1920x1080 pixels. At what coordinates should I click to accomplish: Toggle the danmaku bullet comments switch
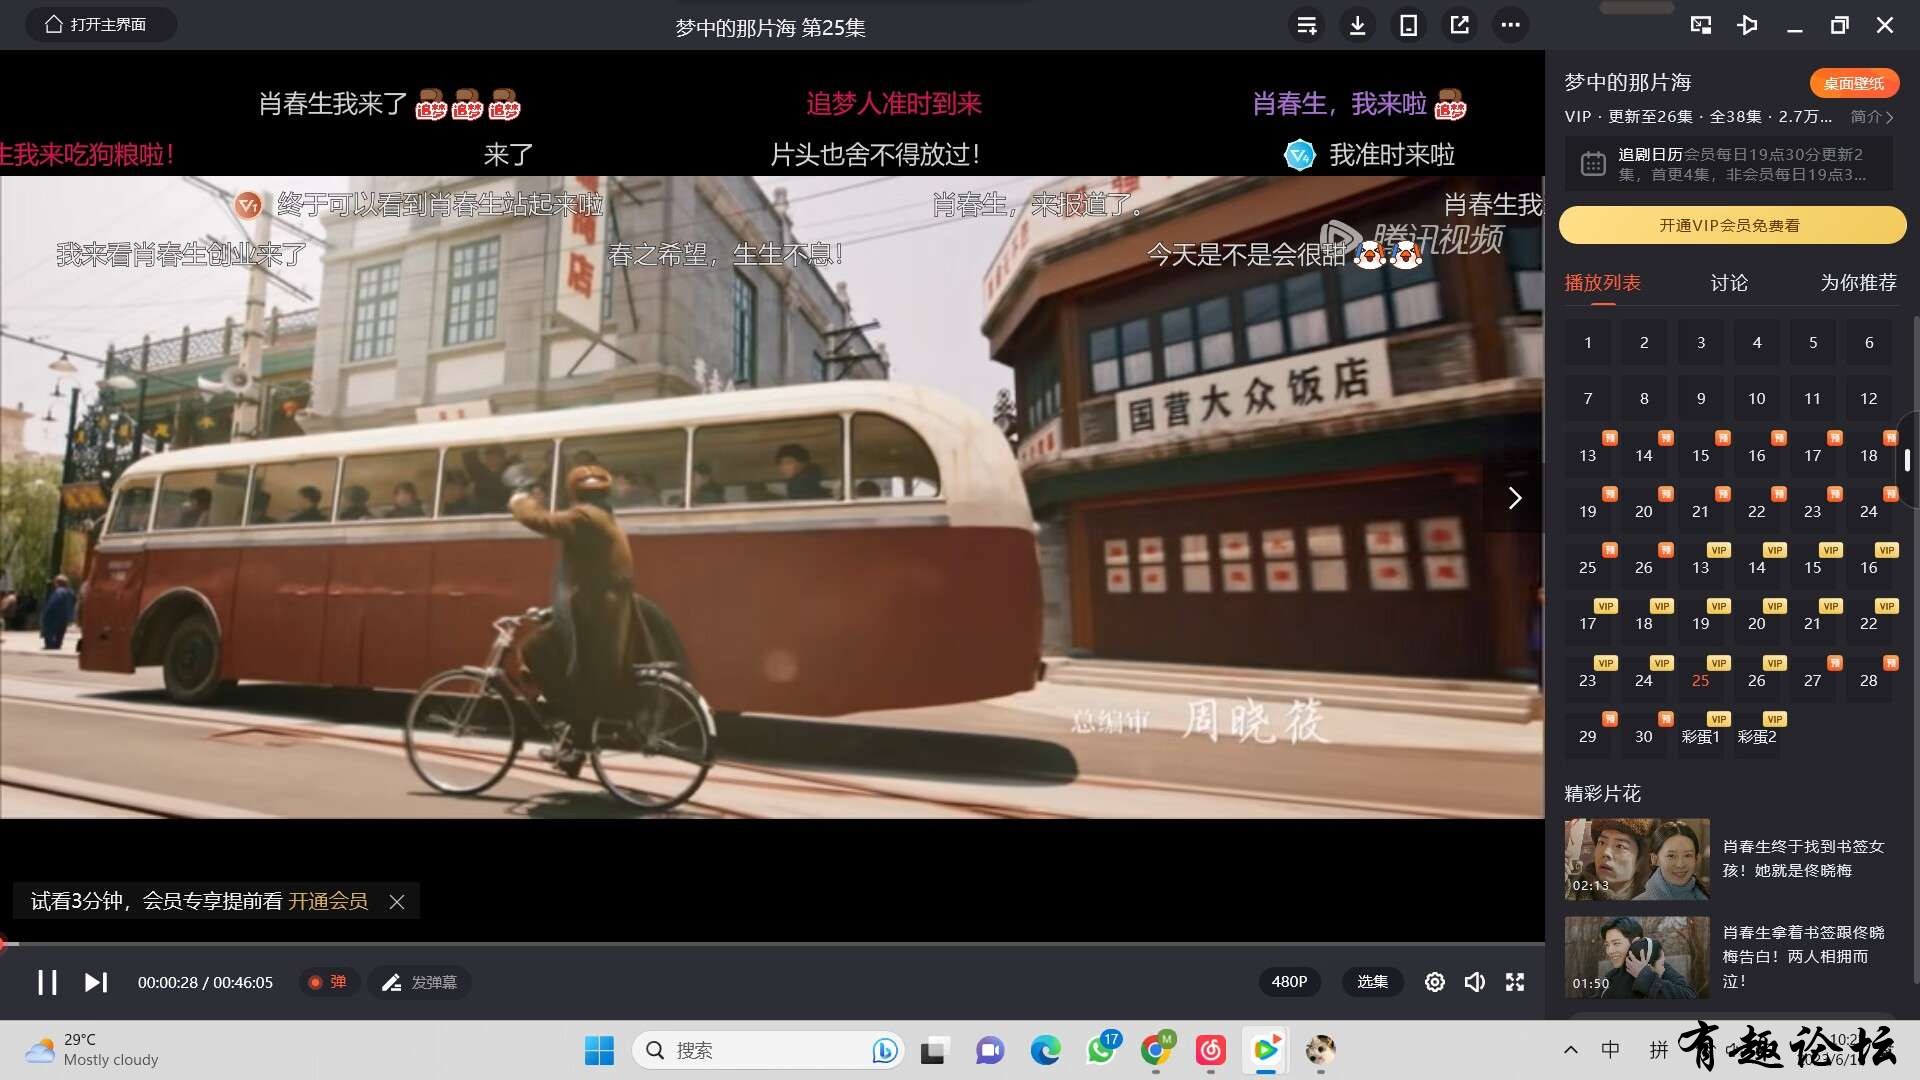tap(327, 982)
